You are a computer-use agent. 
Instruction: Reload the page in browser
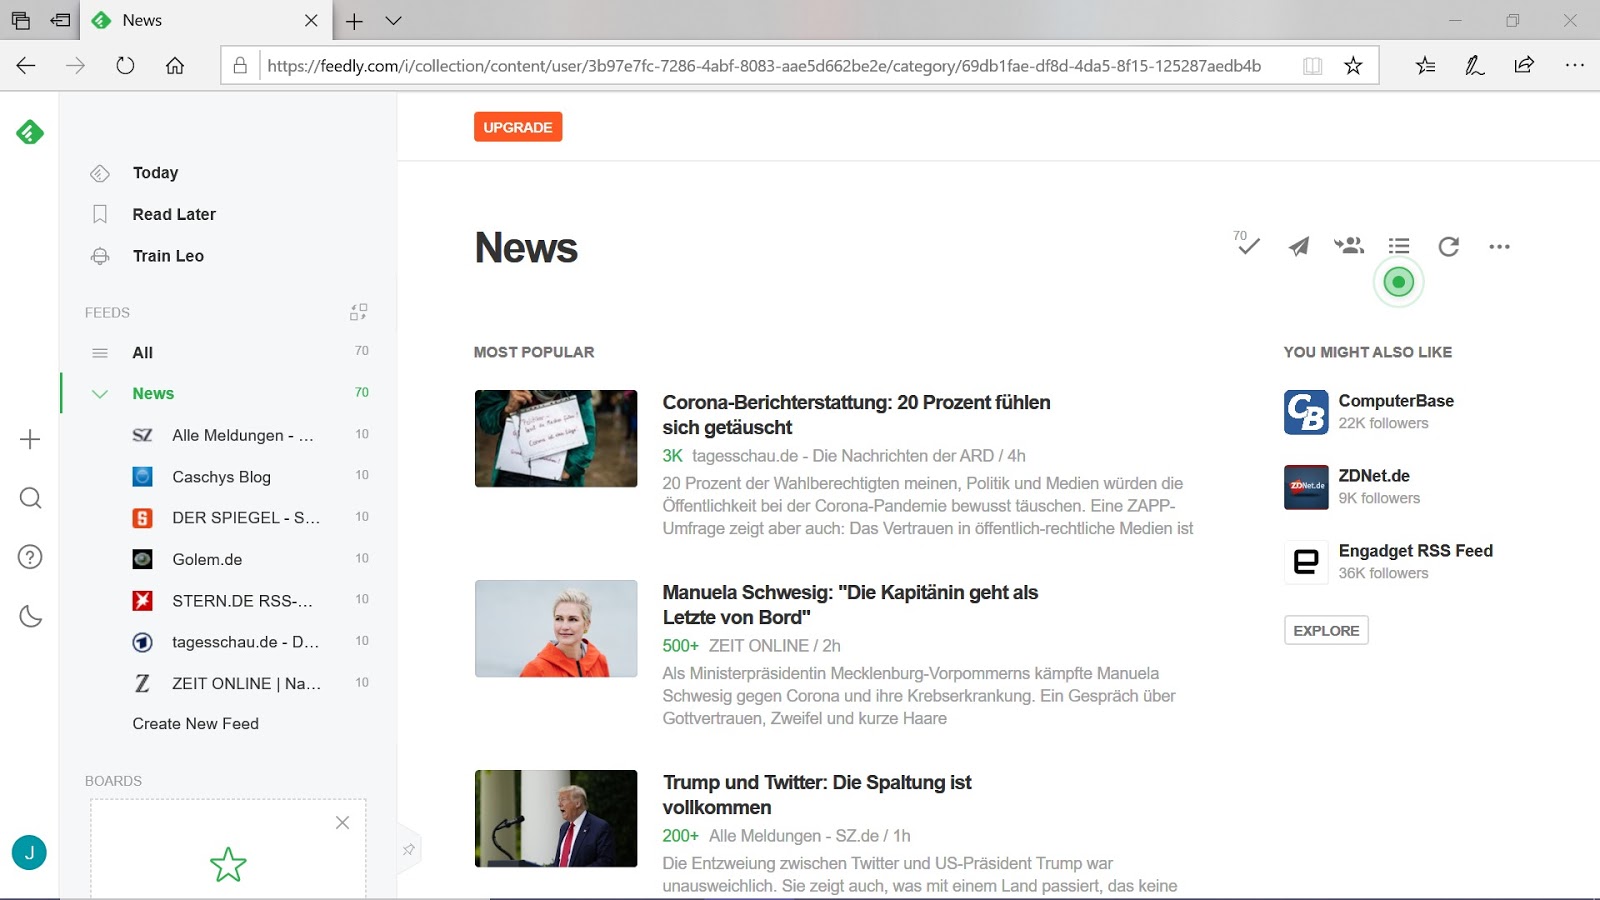tap(125, 66)
